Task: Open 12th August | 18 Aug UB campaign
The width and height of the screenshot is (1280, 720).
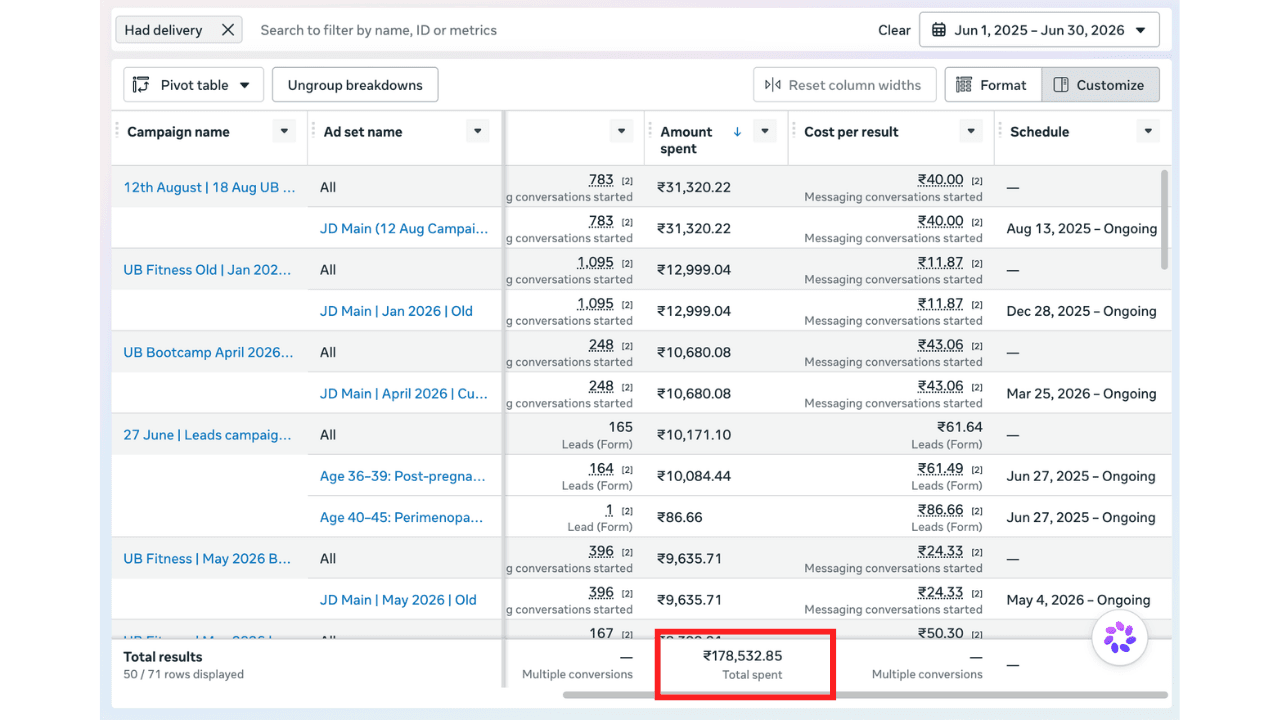Action: [x=209, y=187]
